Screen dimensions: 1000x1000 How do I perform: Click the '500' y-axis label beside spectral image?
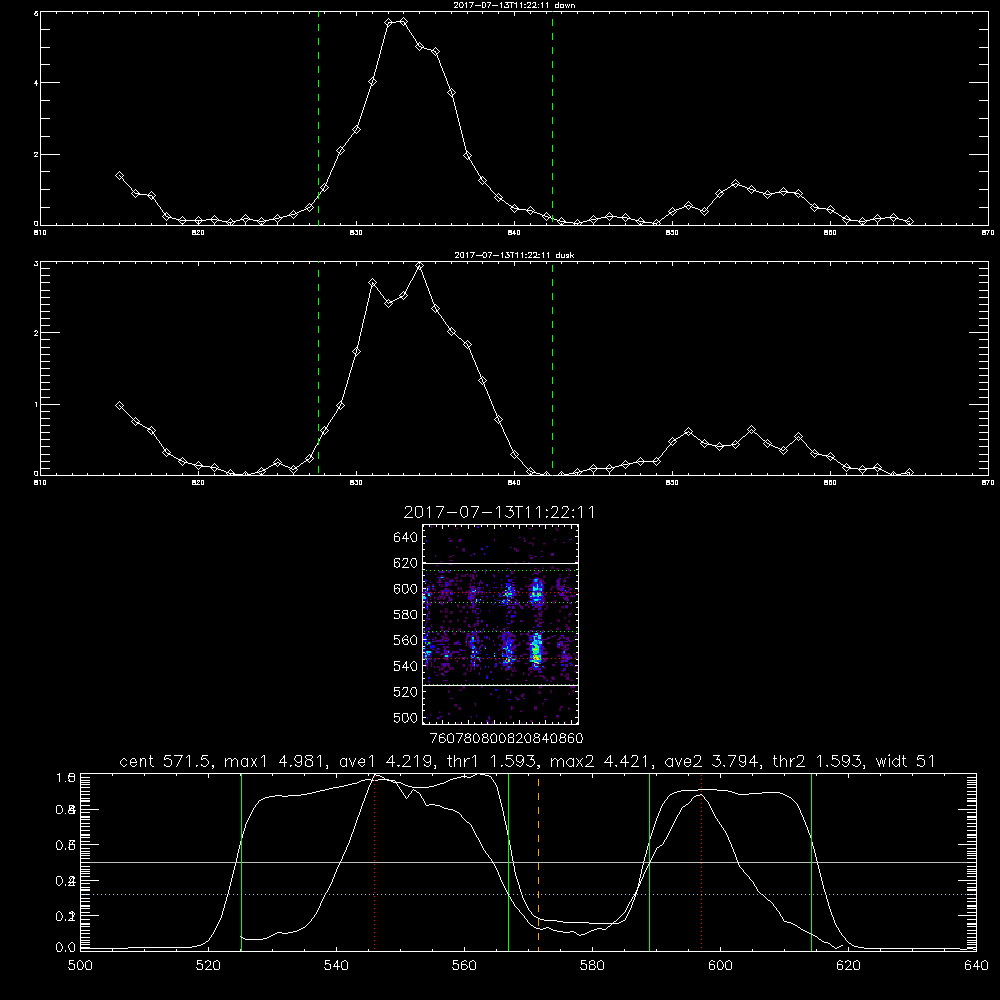pyautogui.click(x=406, y=717)
